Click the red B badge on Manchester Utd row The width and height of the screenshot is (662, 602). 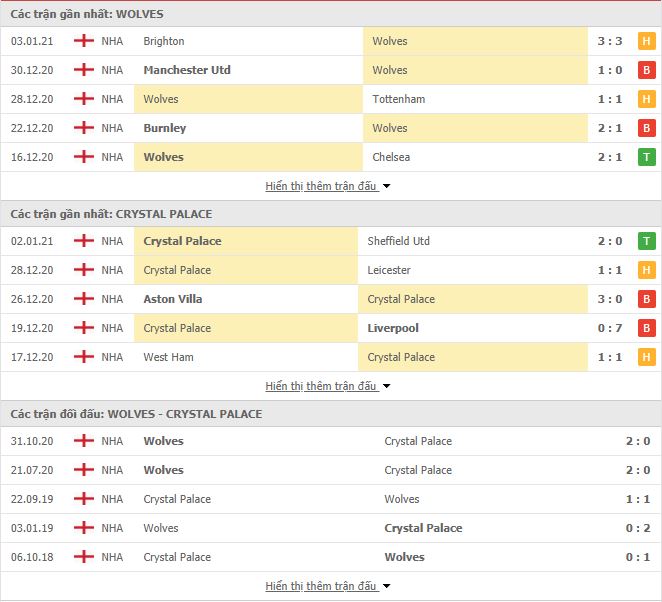tap(646, 70)
